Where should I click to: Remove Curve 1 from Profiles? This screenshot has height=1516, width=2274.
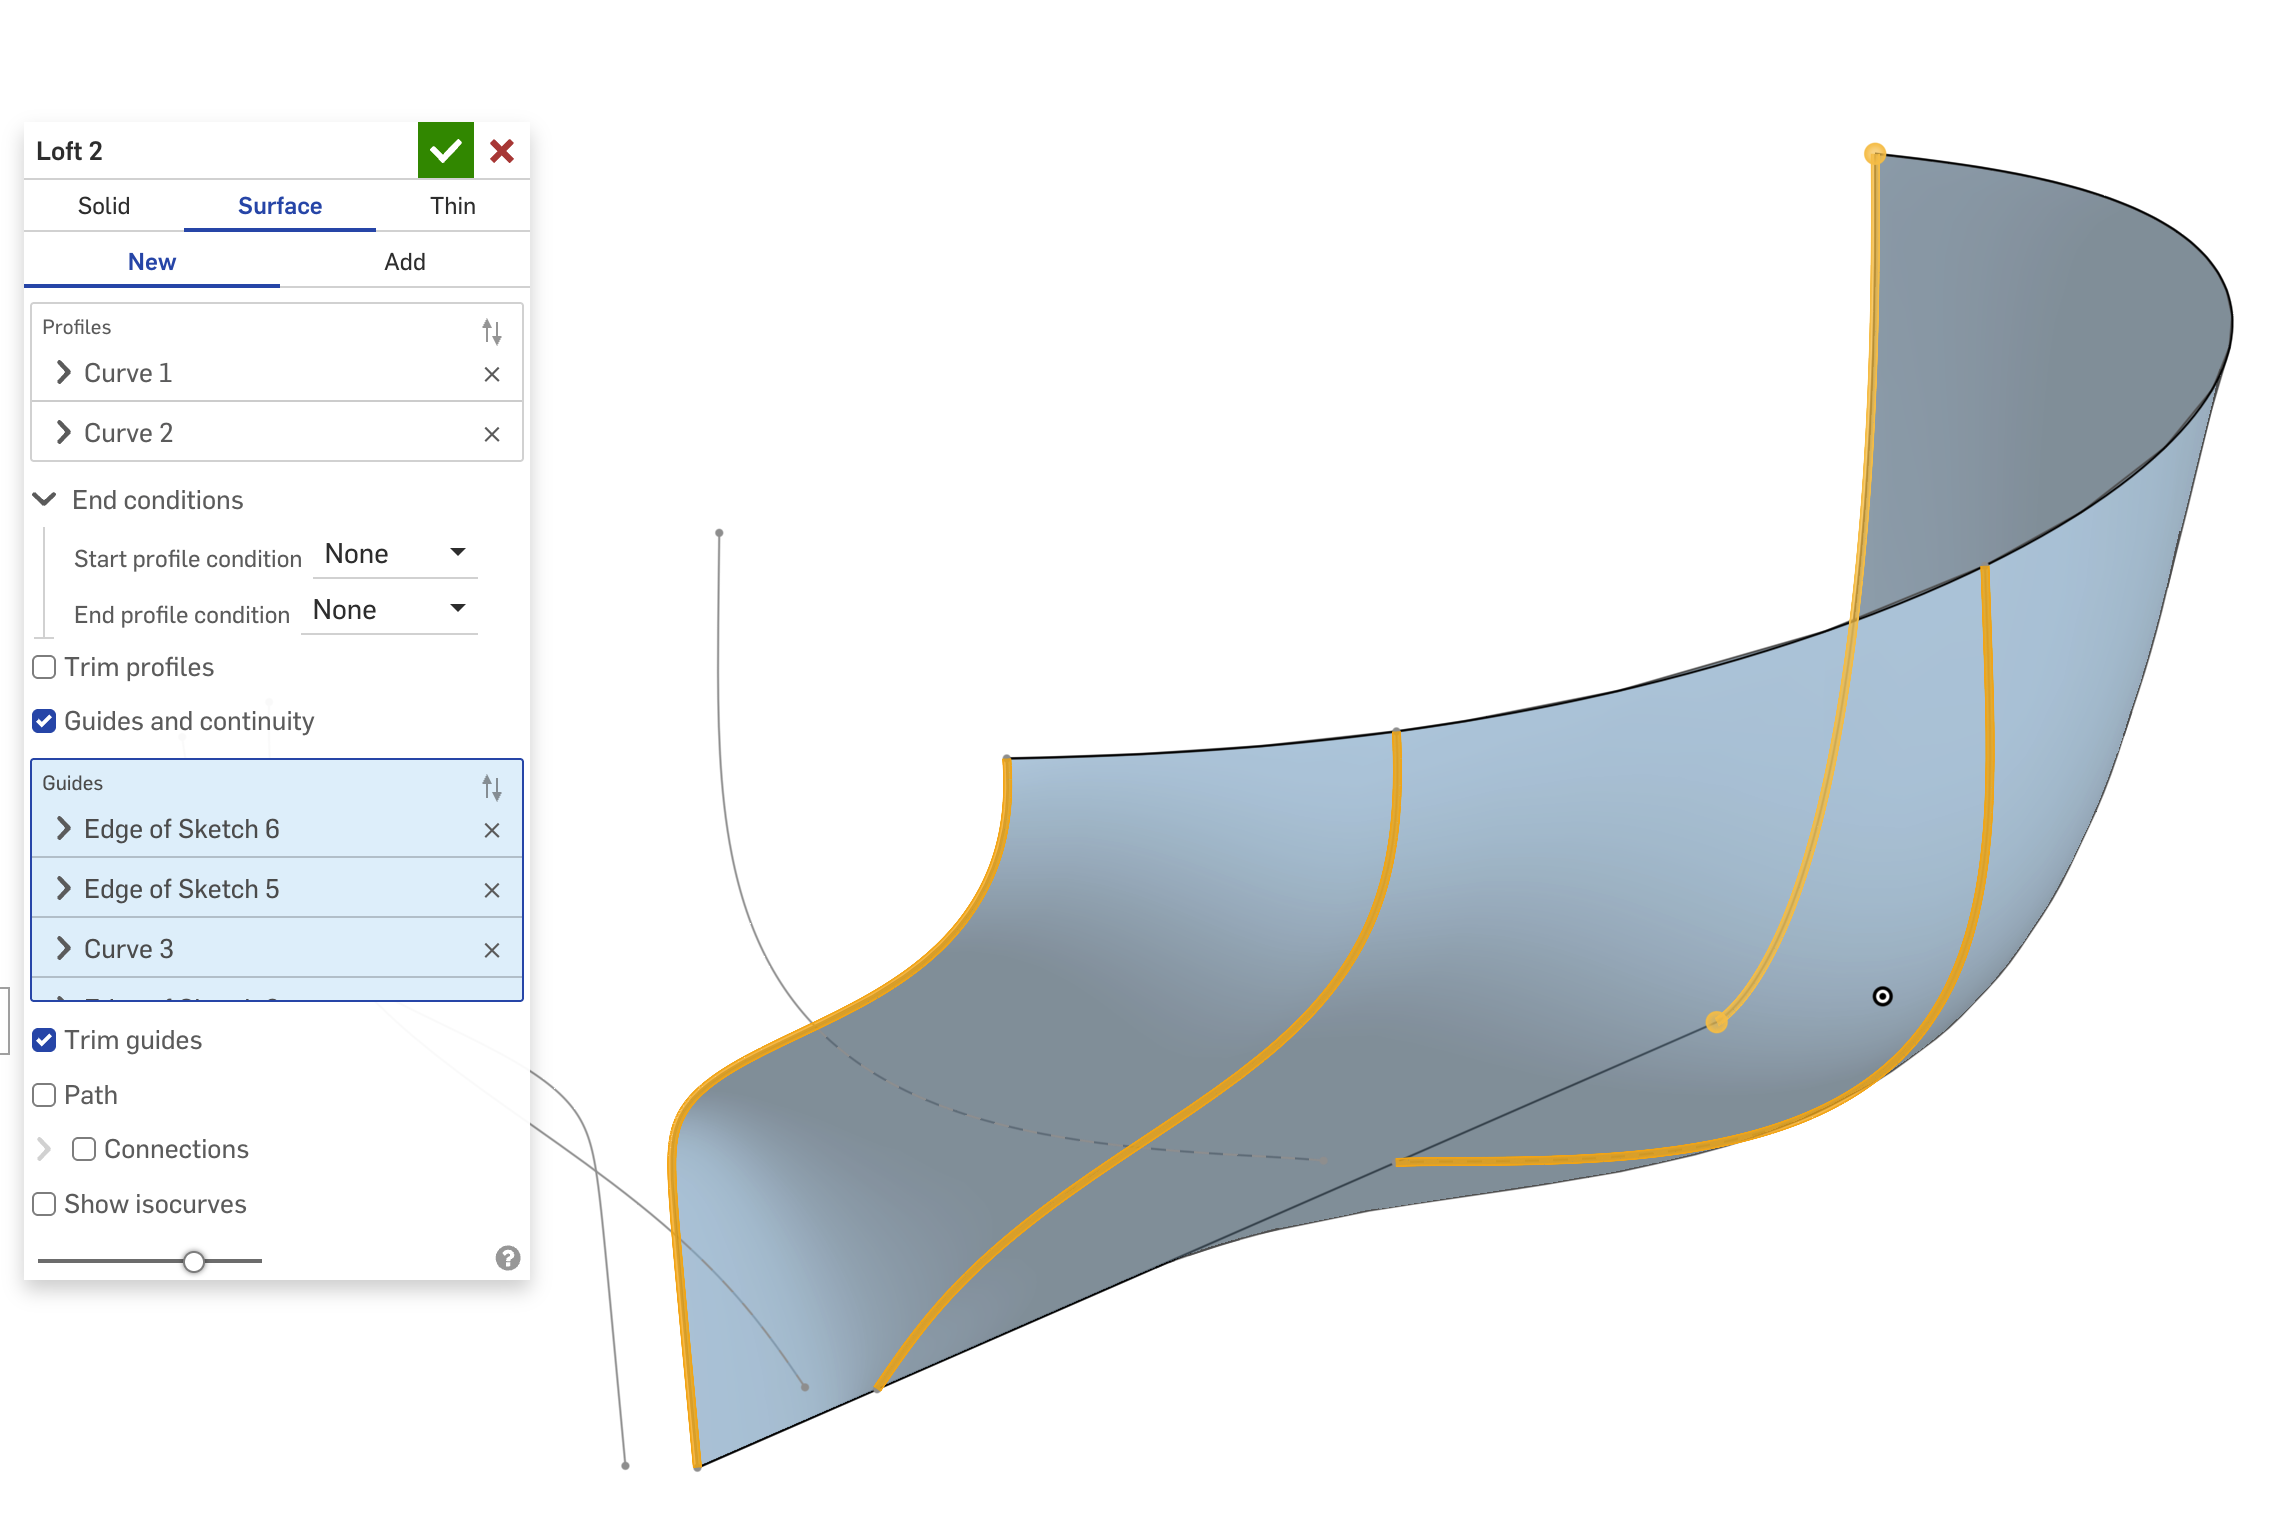pos(491,374)
